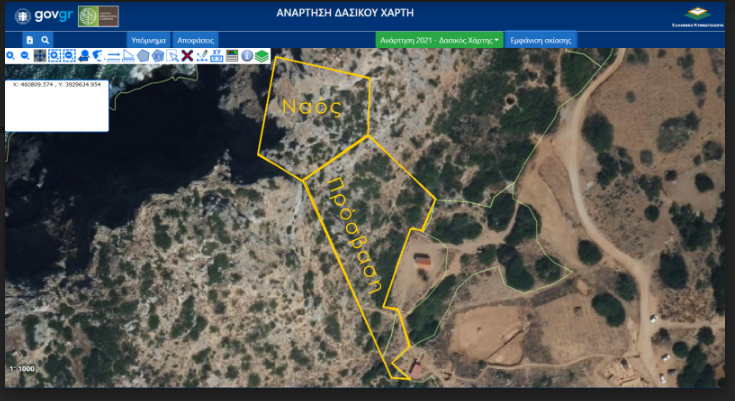Click the document file icon in header
Viewport: 735px width, 401px height.
(30, 40)
